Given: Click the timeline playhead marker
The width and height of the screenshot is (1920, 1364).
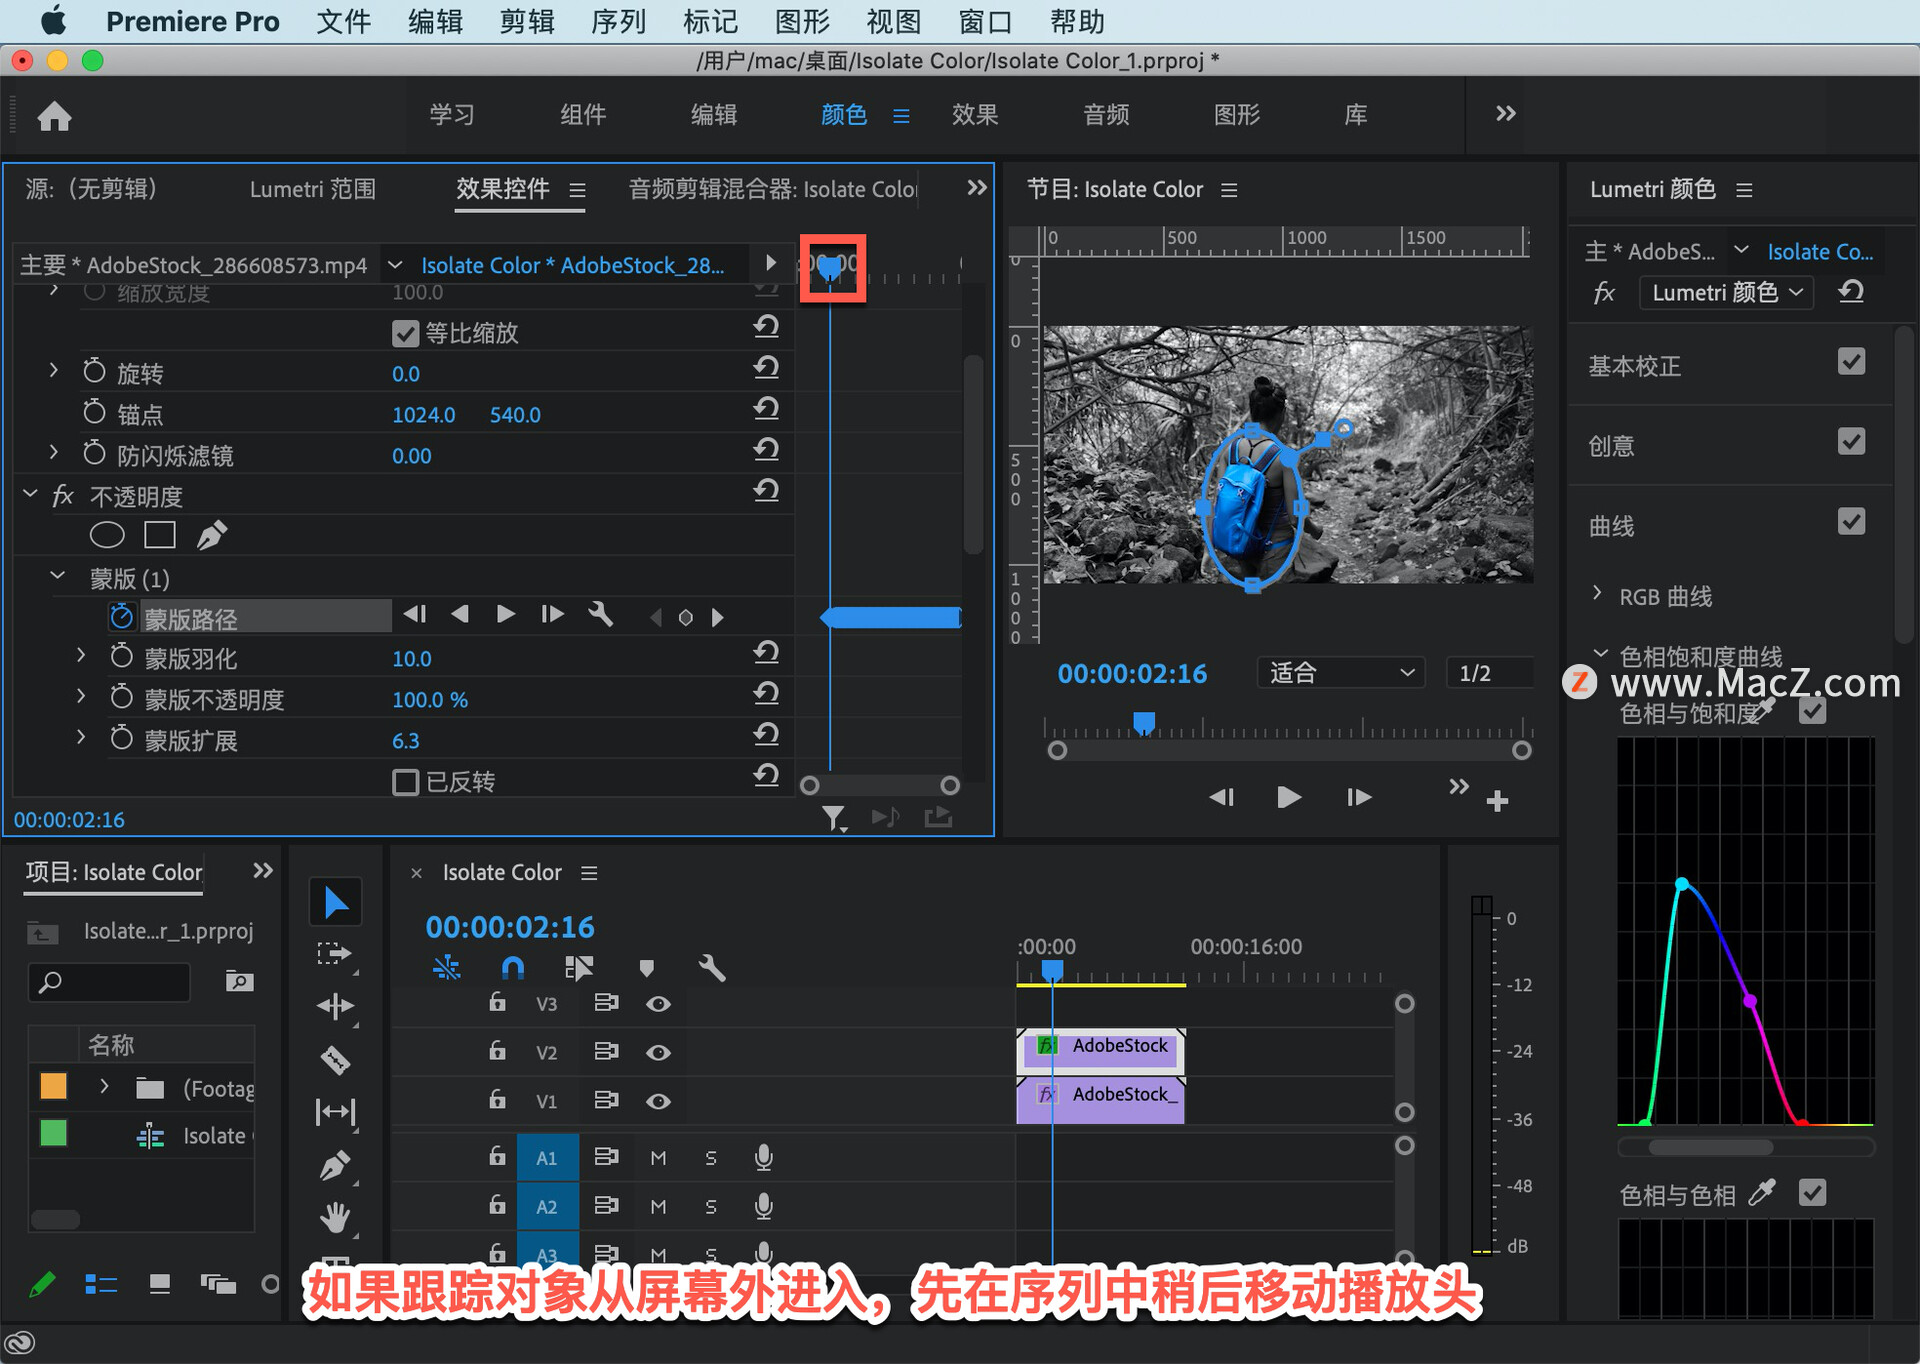Looking at the screenshot, I should [1052, 970].
